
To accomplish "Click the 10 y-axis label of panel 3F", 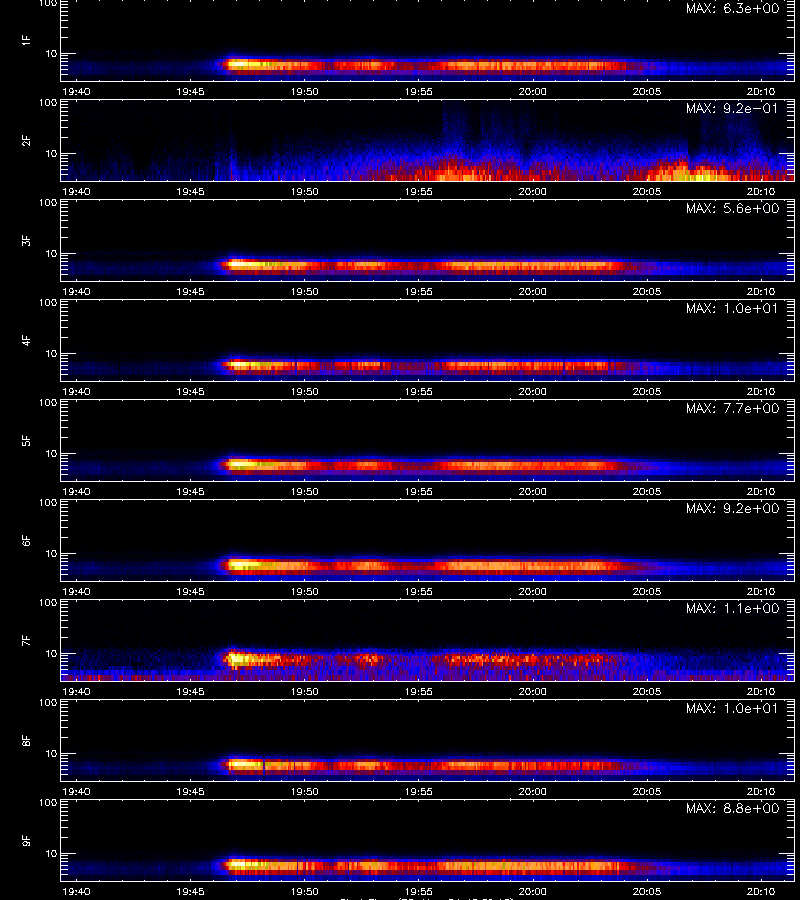I will (52, 253).
